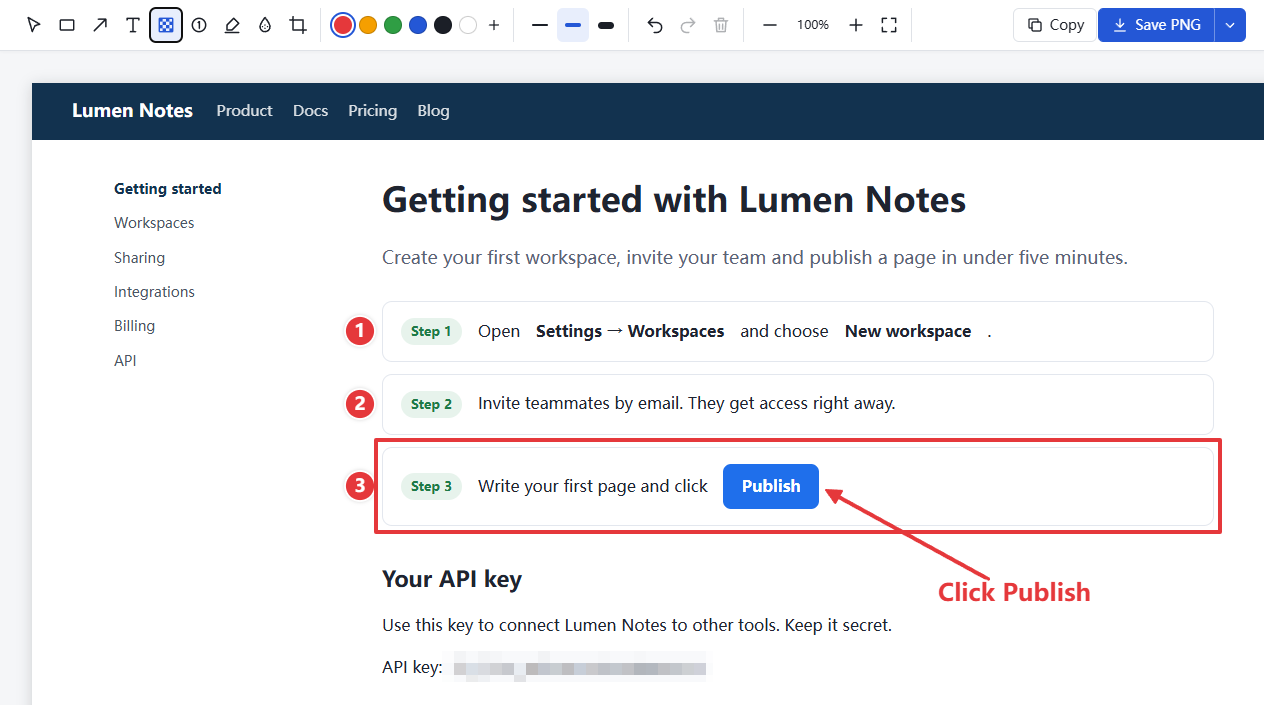The height and width of the screenshot is (705, 1264).
Task: Click the Step 1 badge
Action: (431, 331)
